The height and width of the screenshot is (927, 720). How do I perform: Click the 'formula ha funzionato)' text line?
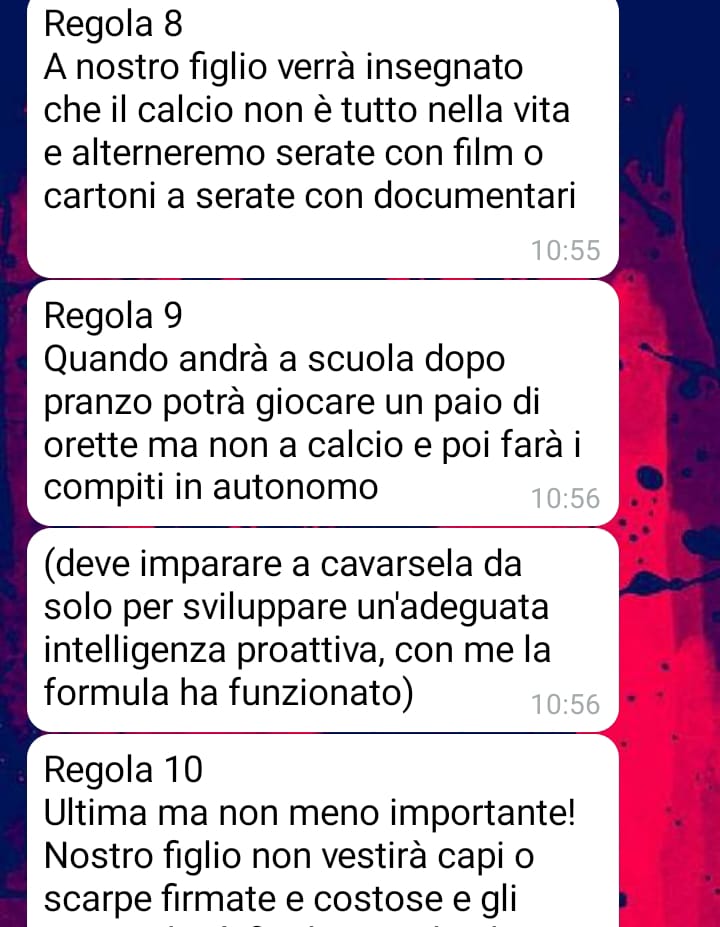228,692
